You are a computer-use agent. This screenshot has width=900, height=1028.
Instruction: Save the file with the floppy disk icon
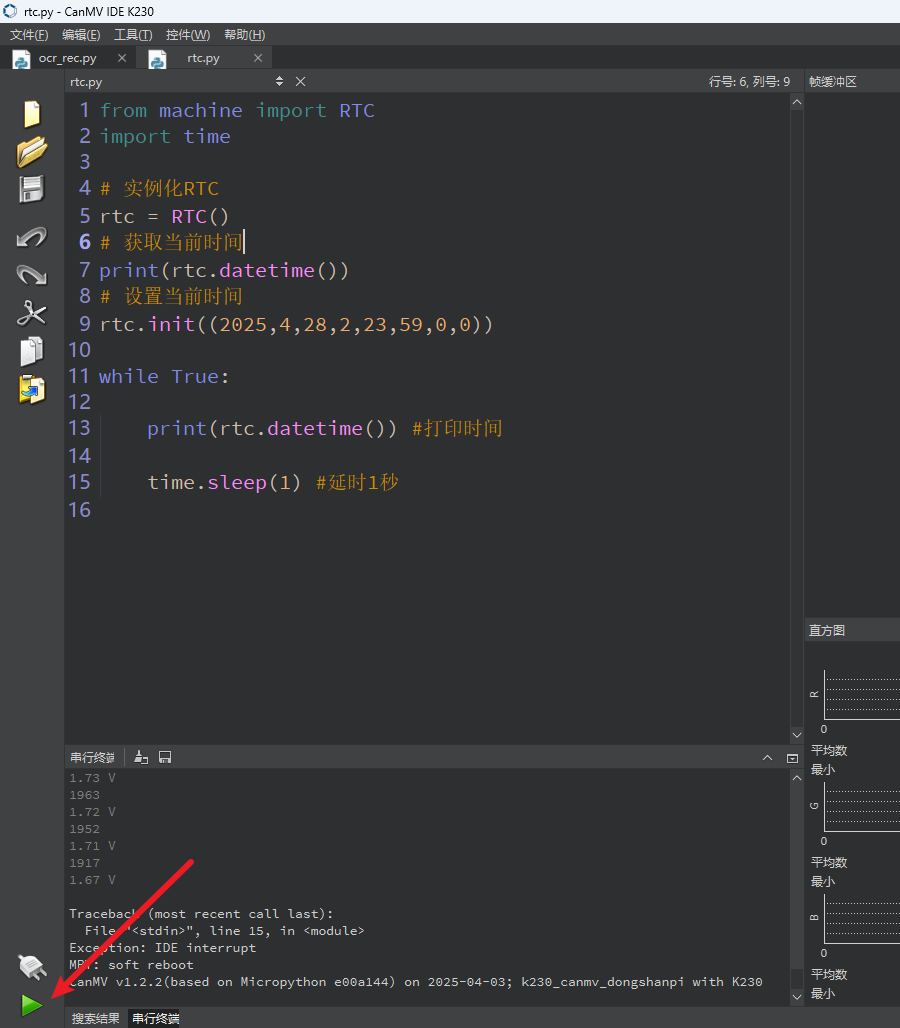(x=31, y=189)
